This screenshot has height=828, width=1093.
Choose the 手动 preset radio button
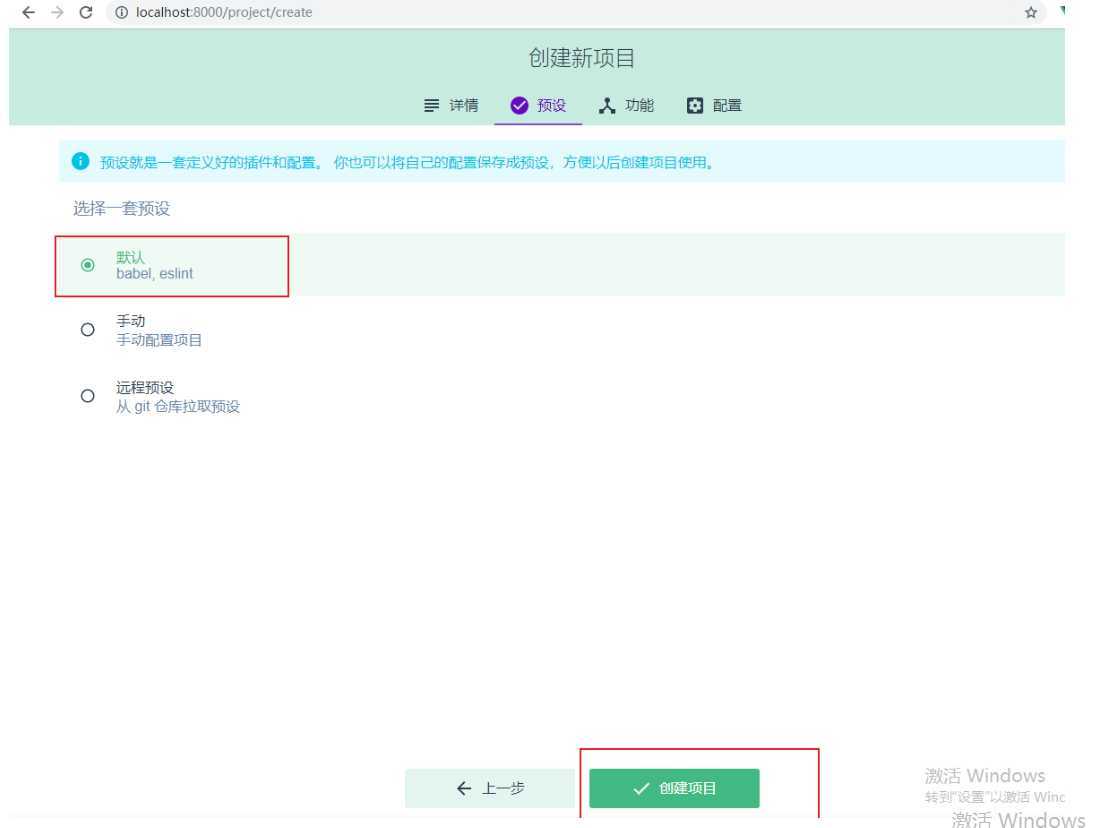(87, 329)
